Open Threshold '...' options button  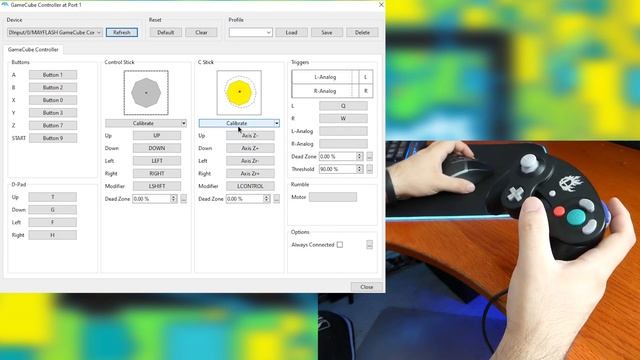point(370,169)
